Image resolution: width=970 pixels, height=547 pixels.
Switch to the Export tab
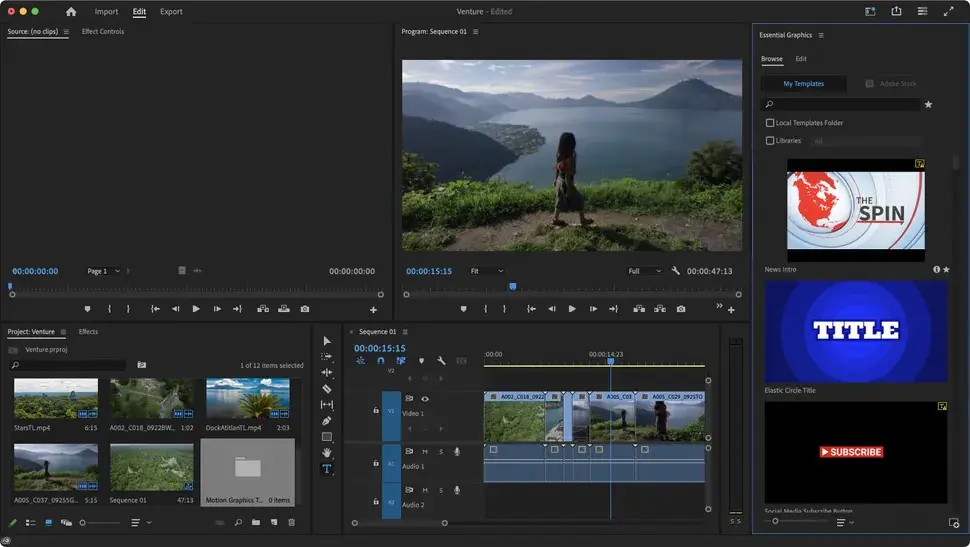point(171,12)
